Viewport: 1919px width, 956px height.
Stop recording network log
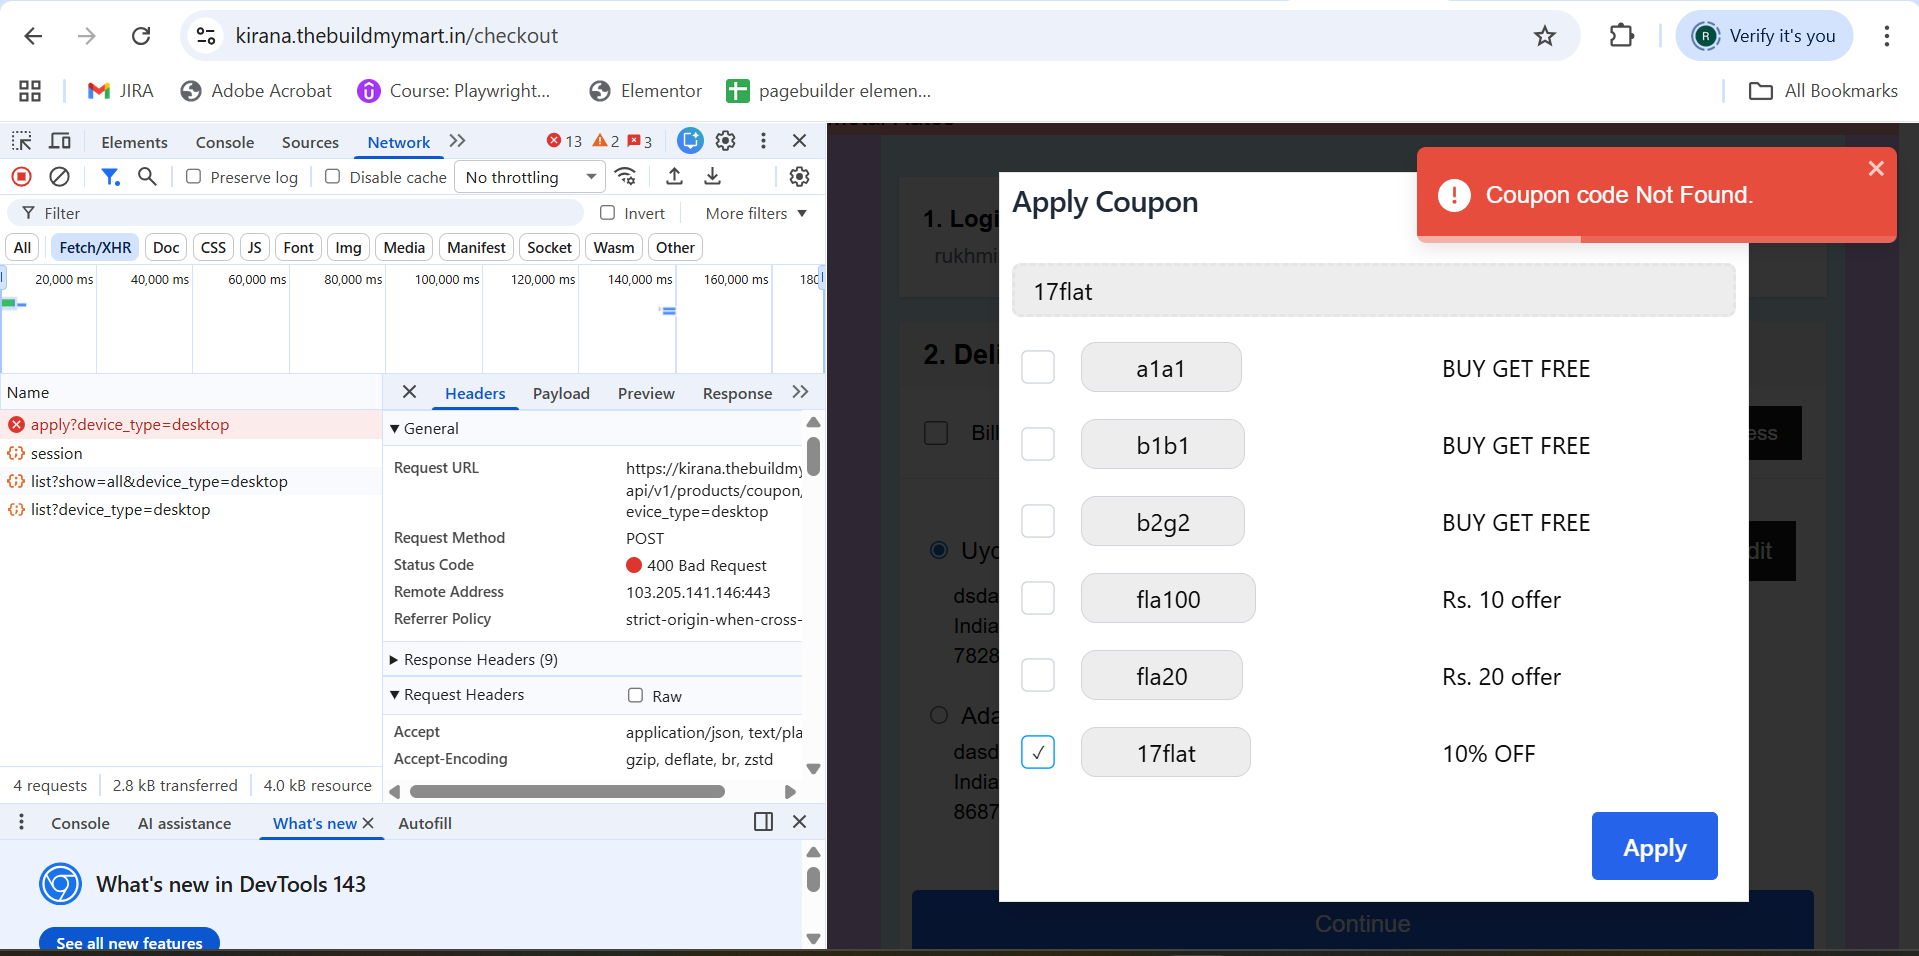click(x=21, y=177)
